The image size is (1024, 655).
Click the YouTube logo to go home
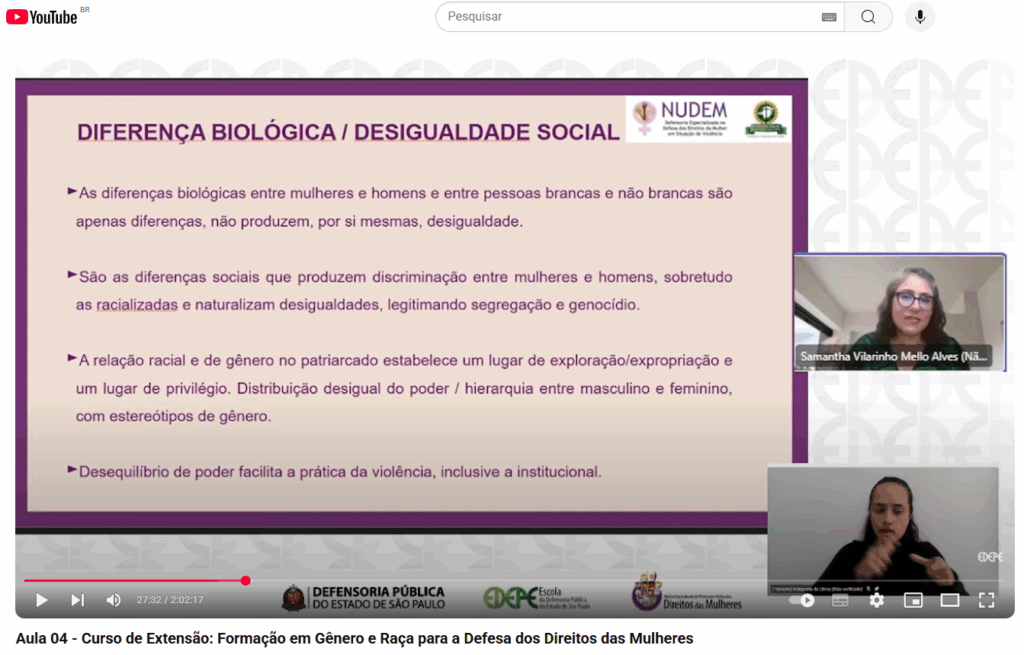tap(42, 17)
